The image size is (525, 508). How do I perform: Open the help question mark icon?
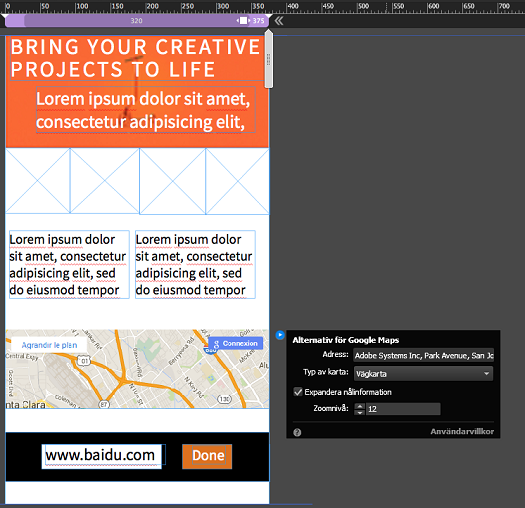tap(297, 432)
